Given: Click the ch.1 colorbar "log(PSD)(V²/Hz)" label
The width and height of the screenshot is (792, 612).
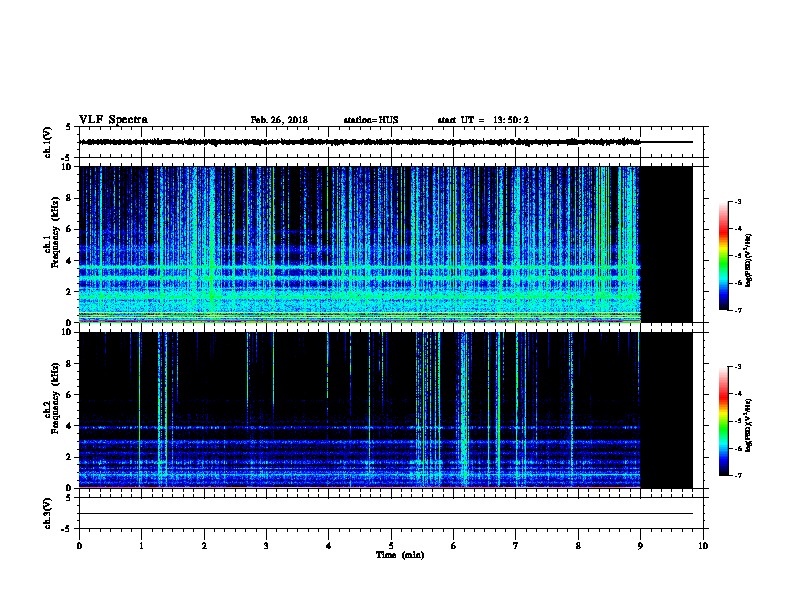Looking at the screenshot, I should tap(748, 260).
